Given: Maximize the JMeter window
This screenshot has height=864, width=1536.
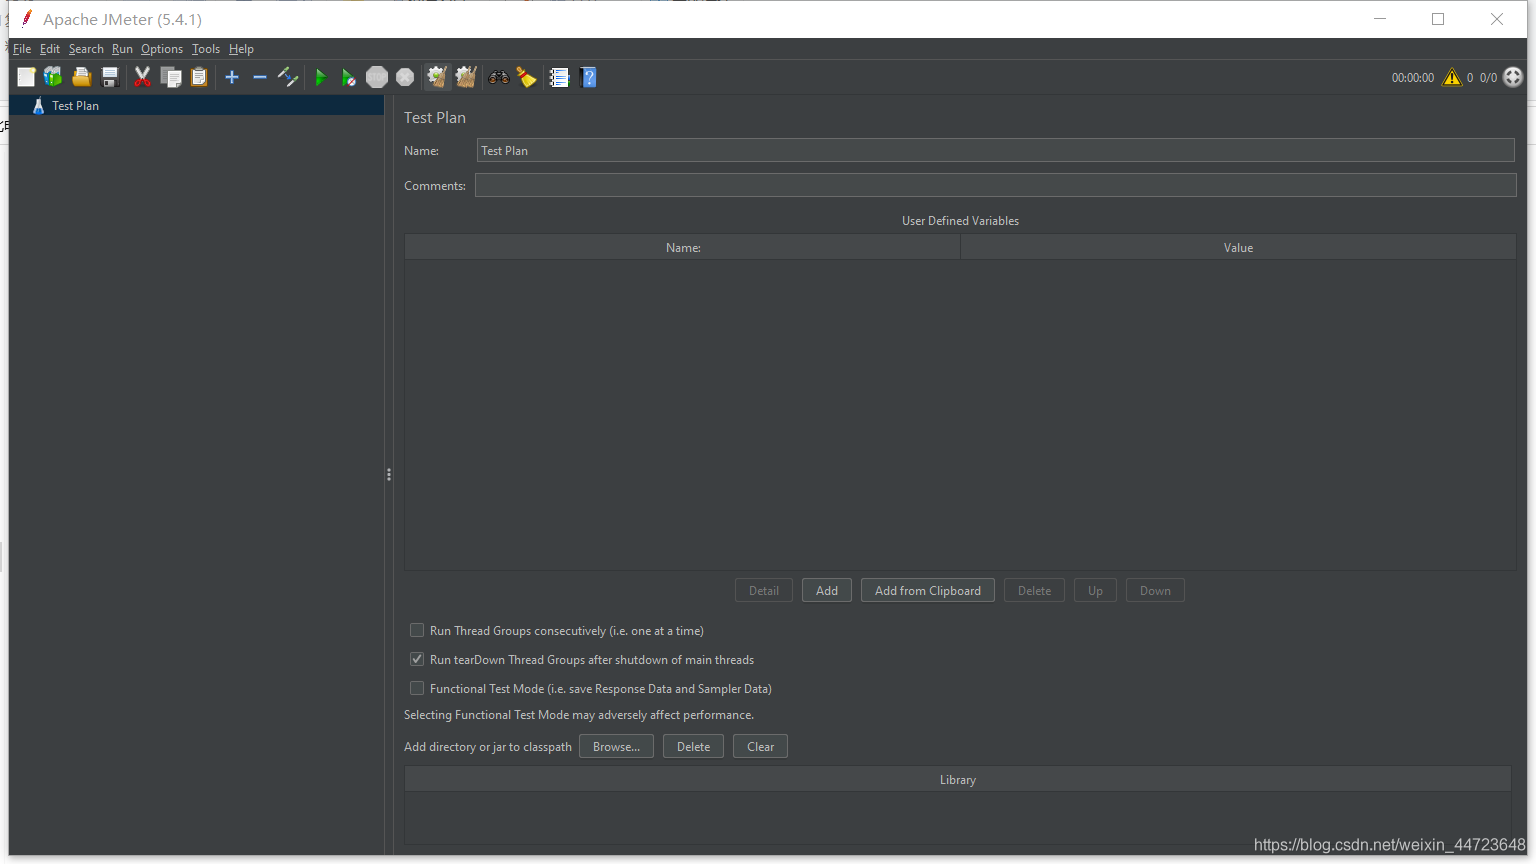Looking at the screenshot, I should point(1438,19).
